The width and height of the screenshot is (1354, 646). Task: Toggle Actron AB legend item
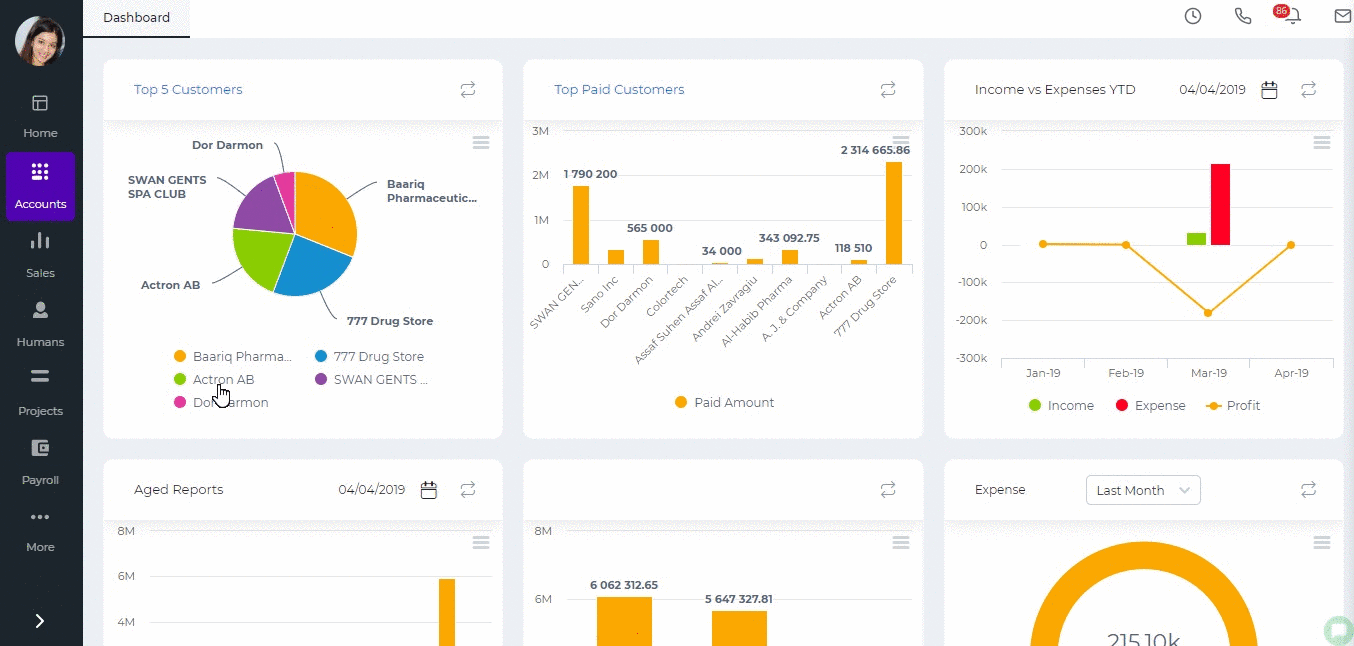coord(214,379)
